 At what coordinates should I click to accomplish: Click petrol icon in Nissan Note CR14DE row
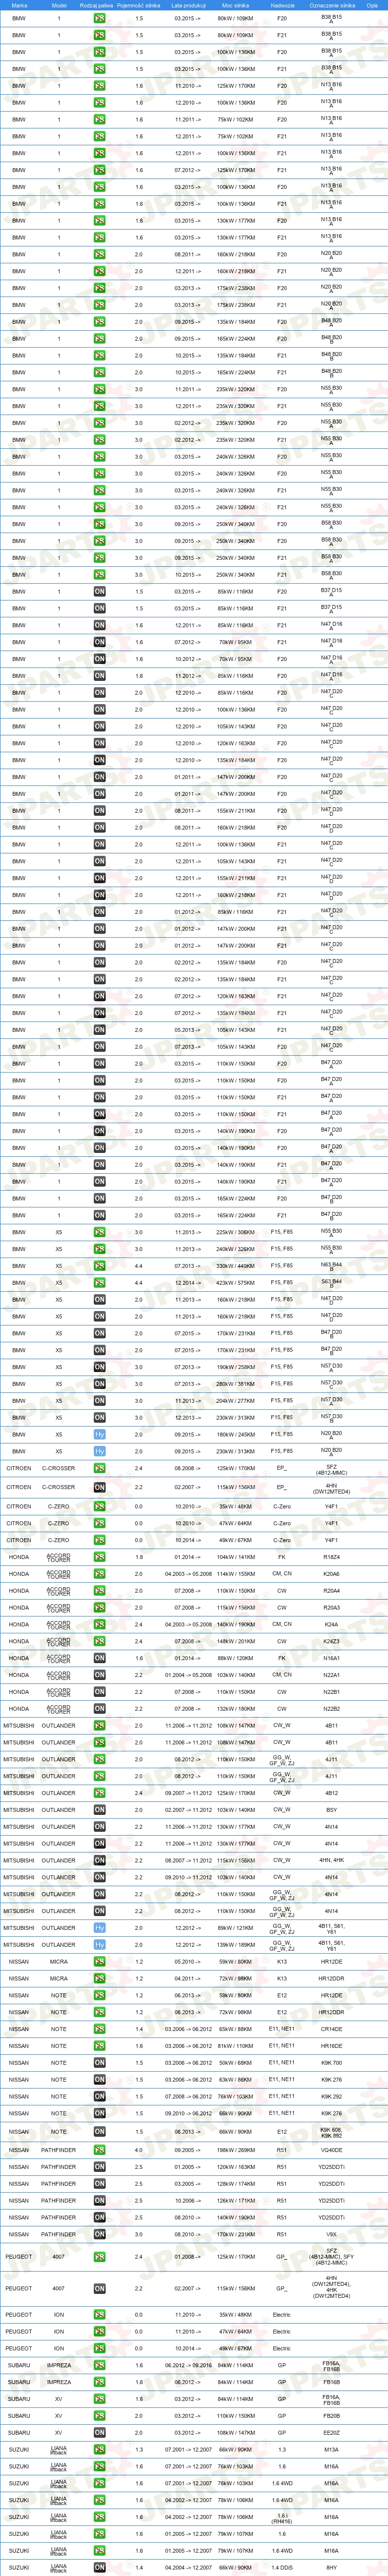click(x=99, y=2029)
